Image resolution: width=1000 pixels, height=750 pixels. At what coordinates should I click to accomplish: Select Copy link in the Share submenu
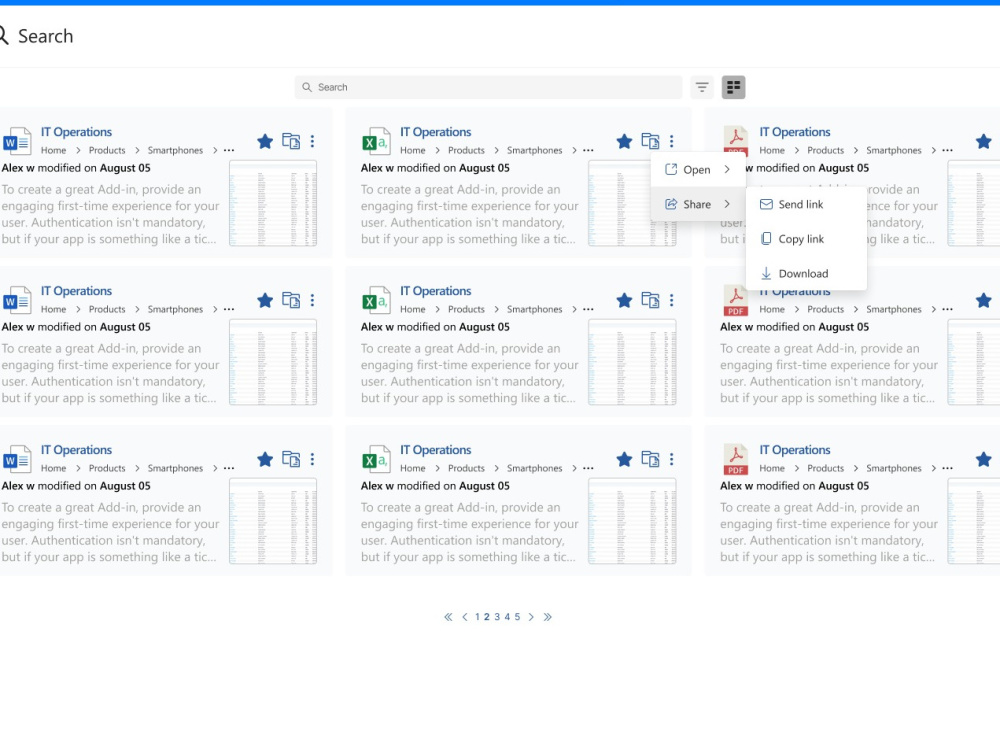pyautogui.click(x=806, y=239)
